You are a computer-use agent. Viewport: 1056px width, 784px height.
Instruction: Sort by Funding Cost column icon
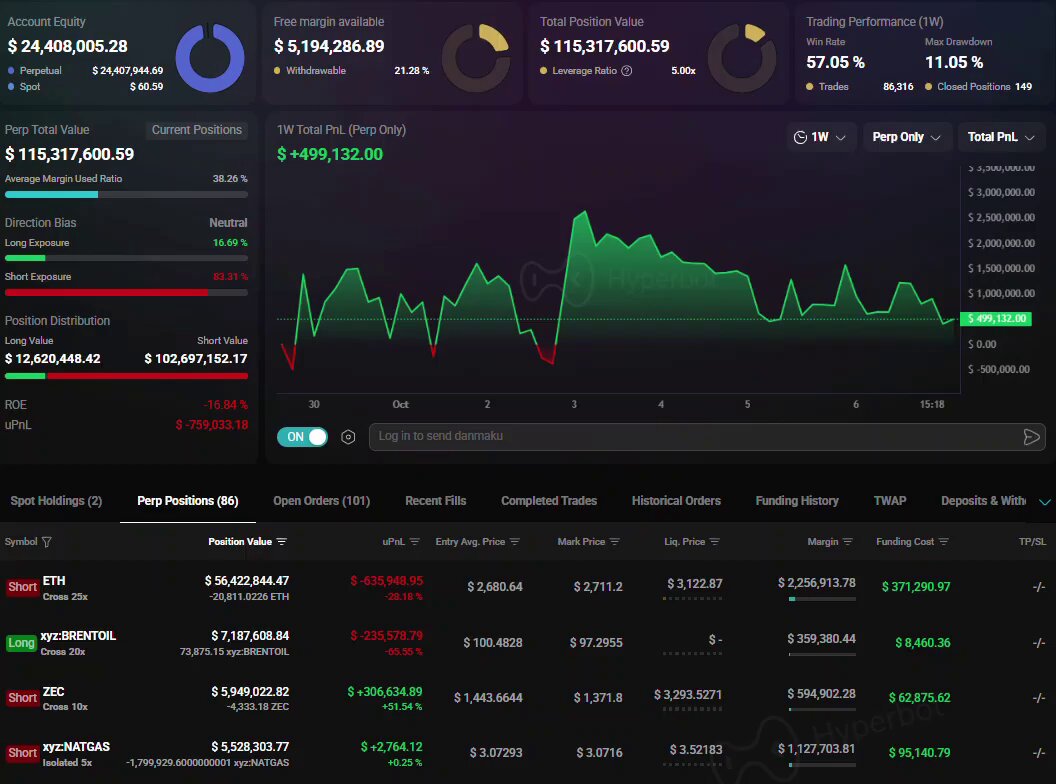[944, 542]
